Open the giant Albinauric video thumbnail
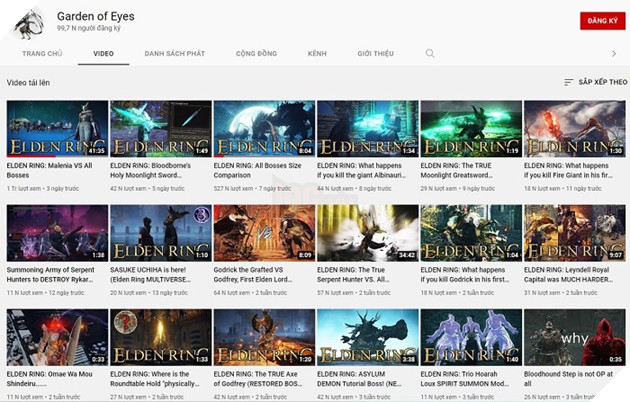The height and width of the screenshot is (402, 630). [x=368, y=129]
